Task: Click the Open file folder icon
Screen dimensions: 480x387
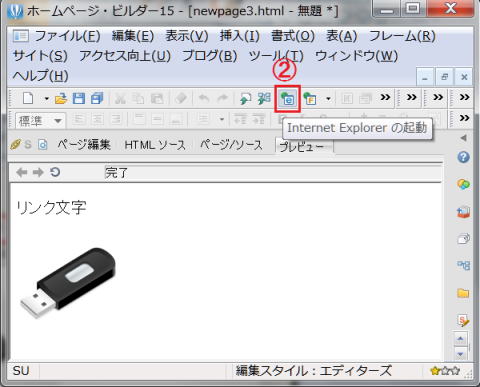Action: click(x=61, y=99)
